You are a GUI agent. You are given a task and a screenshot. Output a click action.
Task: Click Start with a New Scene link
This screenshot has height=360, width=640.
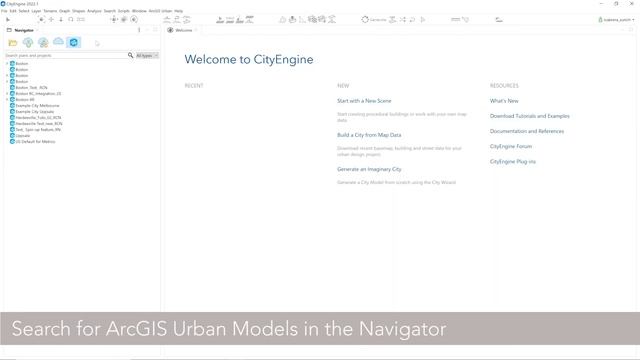click(x=364, y=101)
